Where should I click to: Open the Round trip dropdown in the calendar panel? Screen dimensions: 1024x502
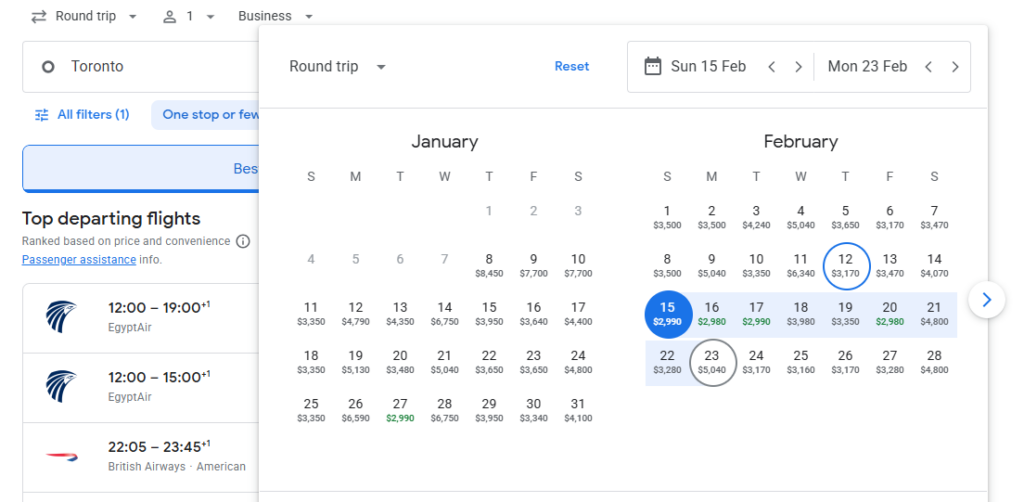coord(338,67)
